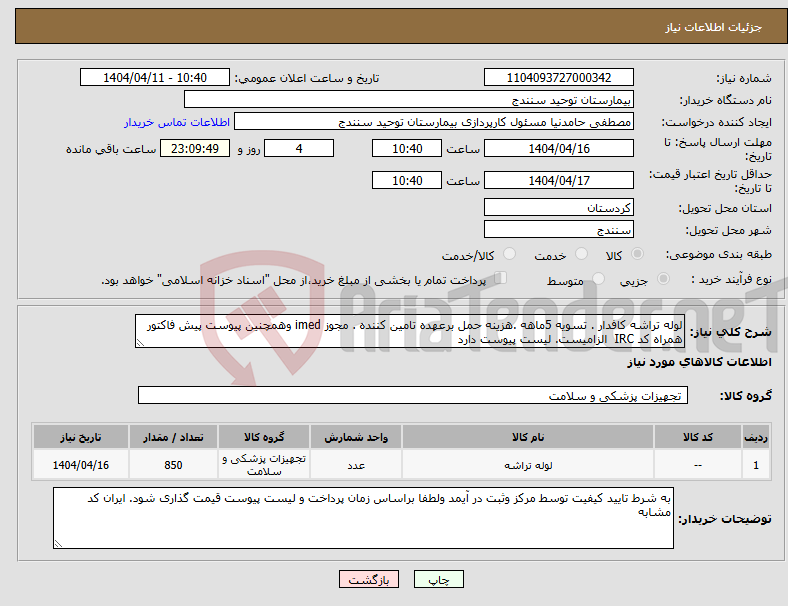This screenshot has width=788, height=606.
Task: Click the ردیف column header
Action: click(x=755, y=437)
